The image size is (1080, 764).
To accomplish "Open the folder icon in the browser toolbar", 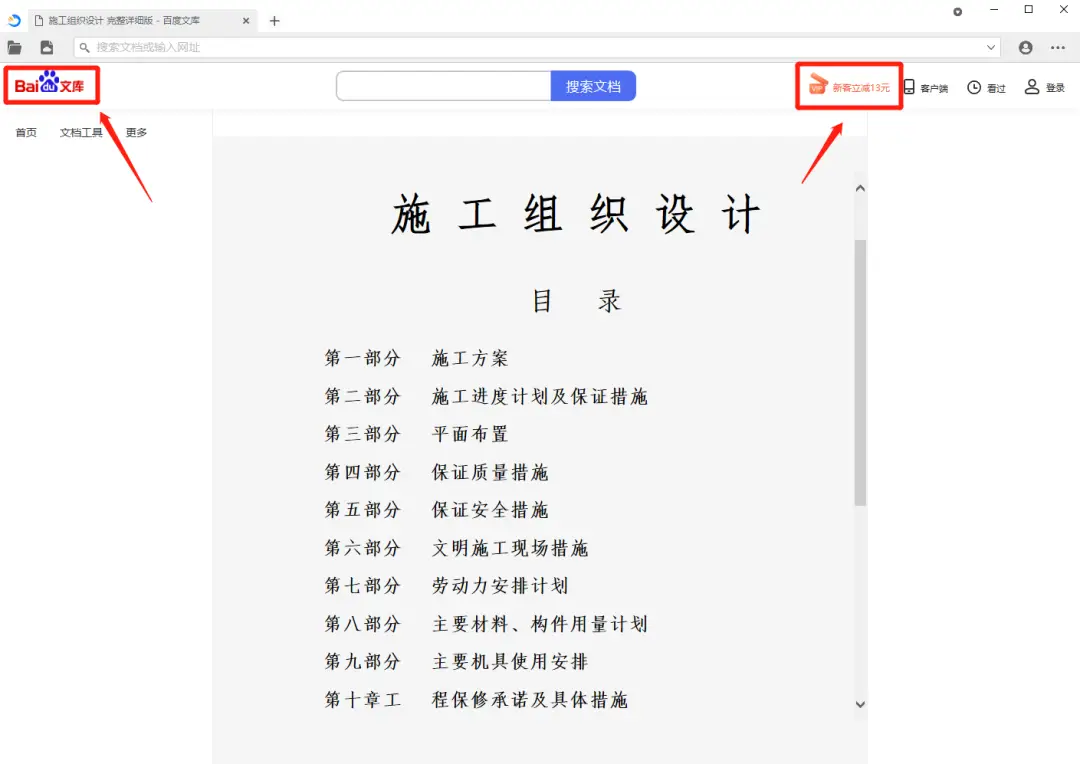I will 14,47.
